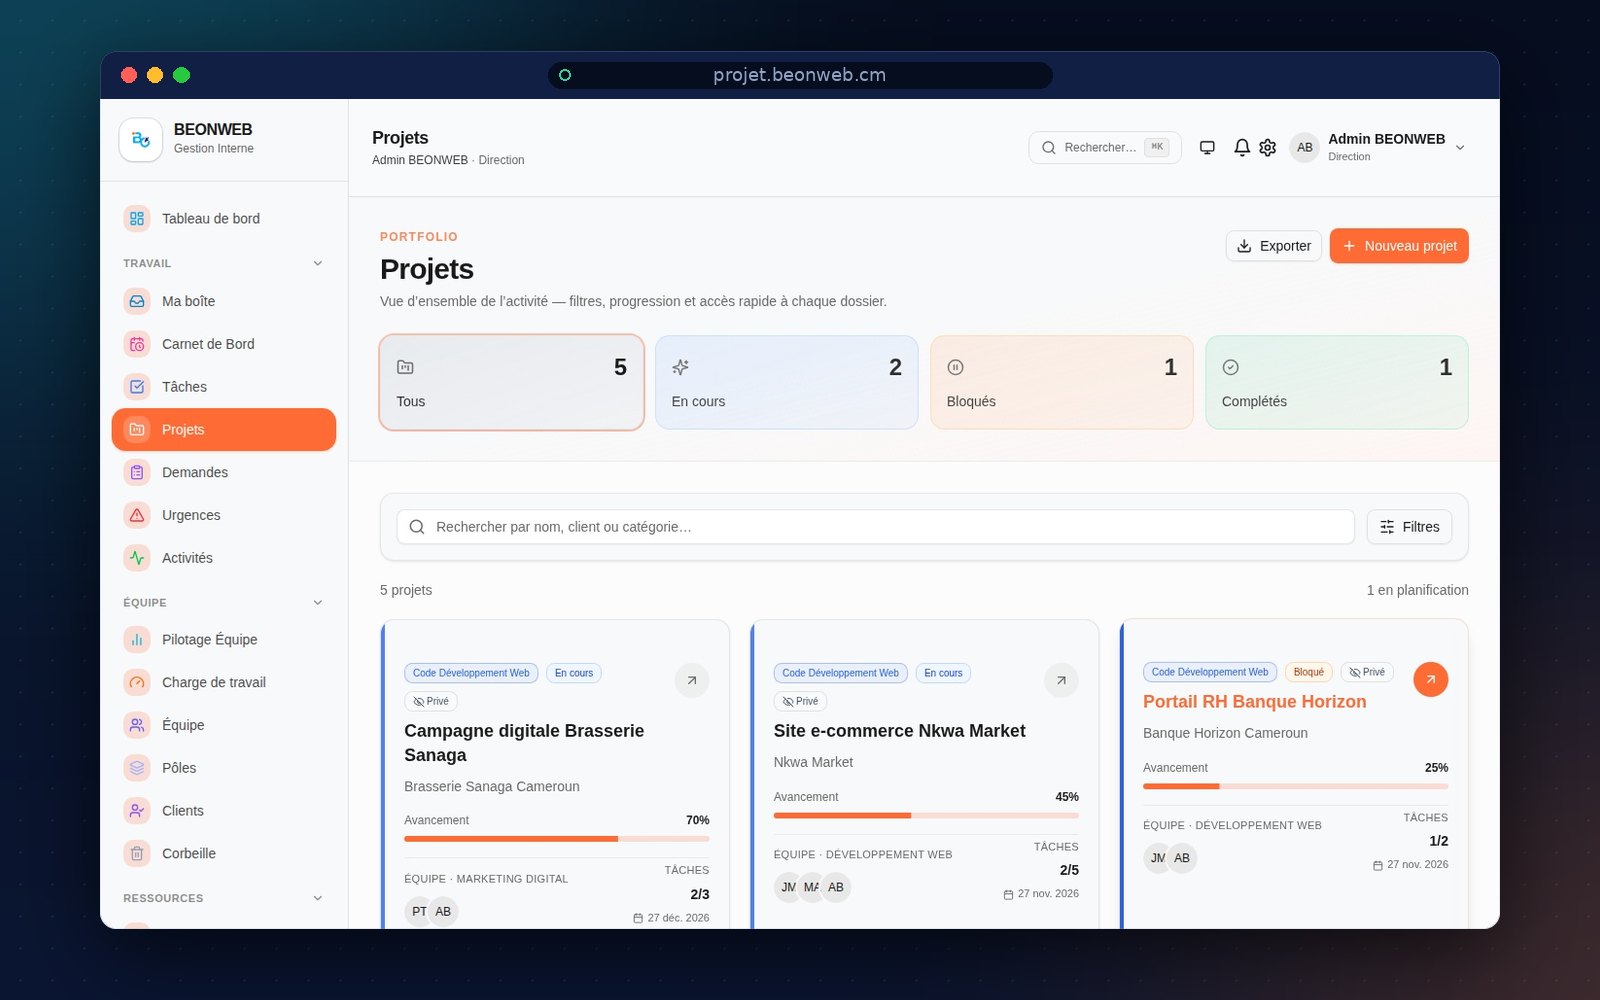Open arrow icon on Campagne digitale Brasserie Sanaga card
This screenshot has width=1600, height=1000.
click(692, 680)
